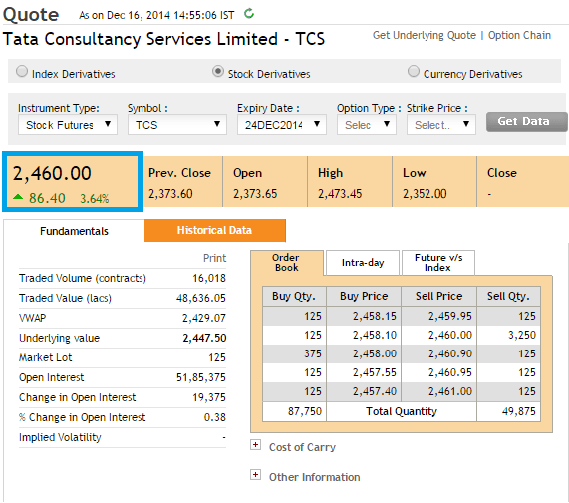Click the Change in Open Interest 19,375
The image size is (569, 503).
click(x=209, y=397)
